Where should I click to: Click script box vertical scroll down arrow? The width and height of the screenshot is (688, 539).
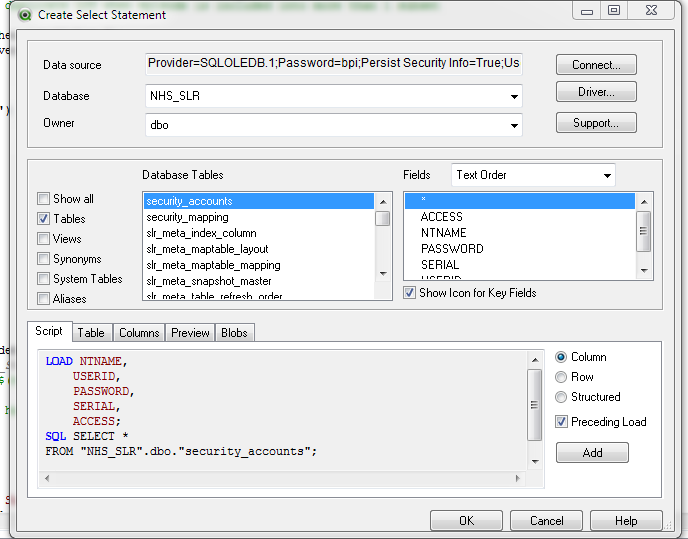click(x=535, y=461)
